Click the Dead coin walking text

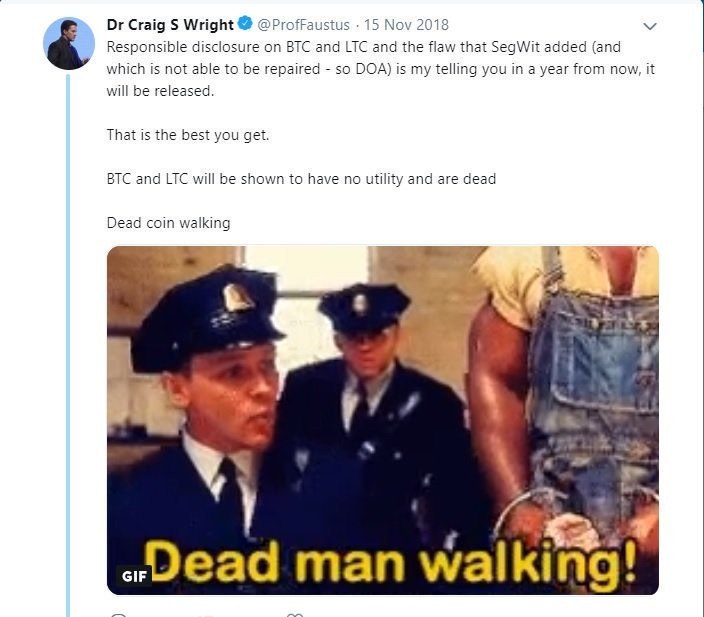pyautogui.click(x=168, y=223)
